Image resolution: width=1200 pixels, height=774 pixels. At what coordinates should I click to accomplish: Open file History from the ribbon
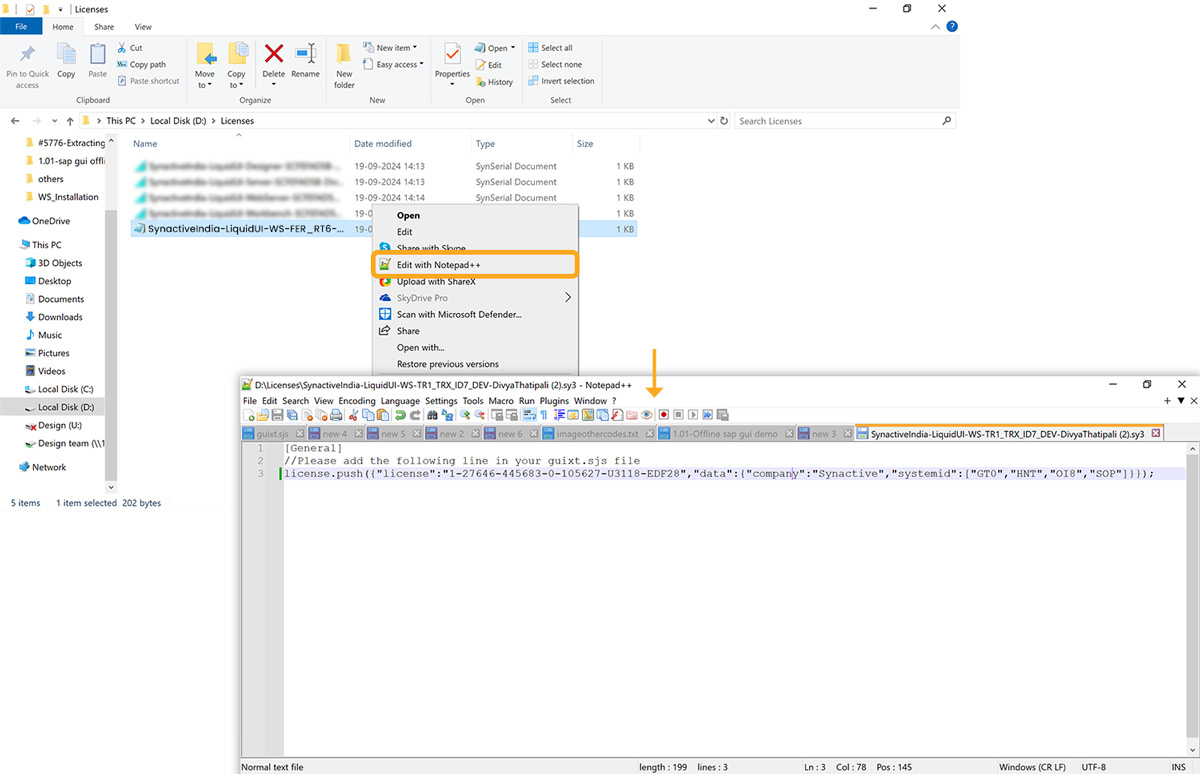click(x=494, y=82)
